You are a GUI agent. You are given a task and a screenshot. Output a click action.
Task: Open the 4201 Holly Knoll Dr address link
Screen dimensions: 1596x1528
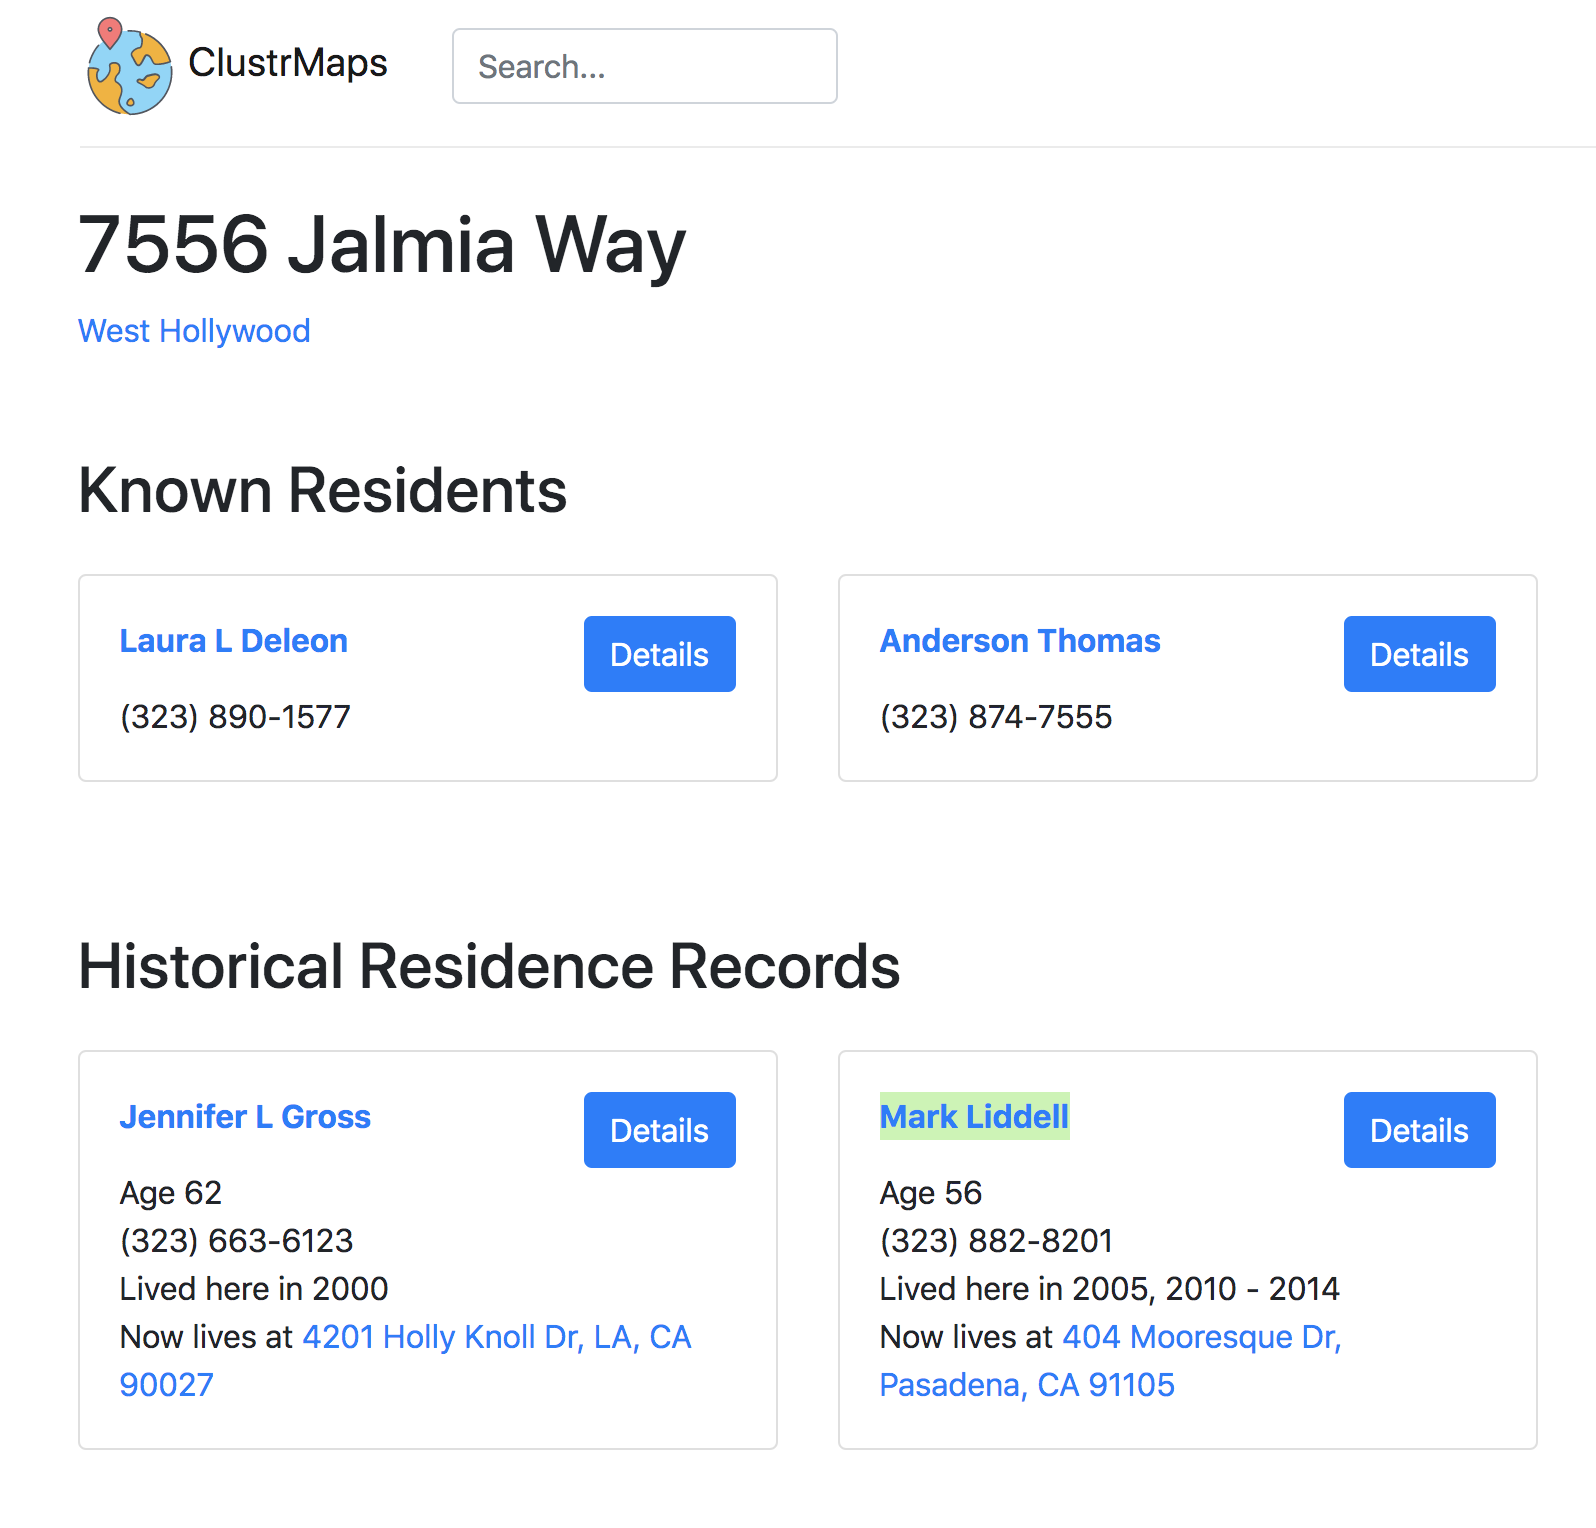pos(496,1337)
